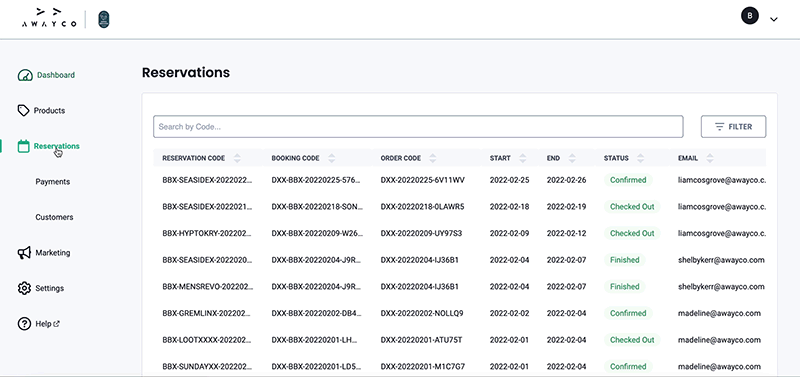Image resolution: width=800 pixels, height=377 pixels.
Task: Click the Reservations calendar icon
Action: pos(23,146)
